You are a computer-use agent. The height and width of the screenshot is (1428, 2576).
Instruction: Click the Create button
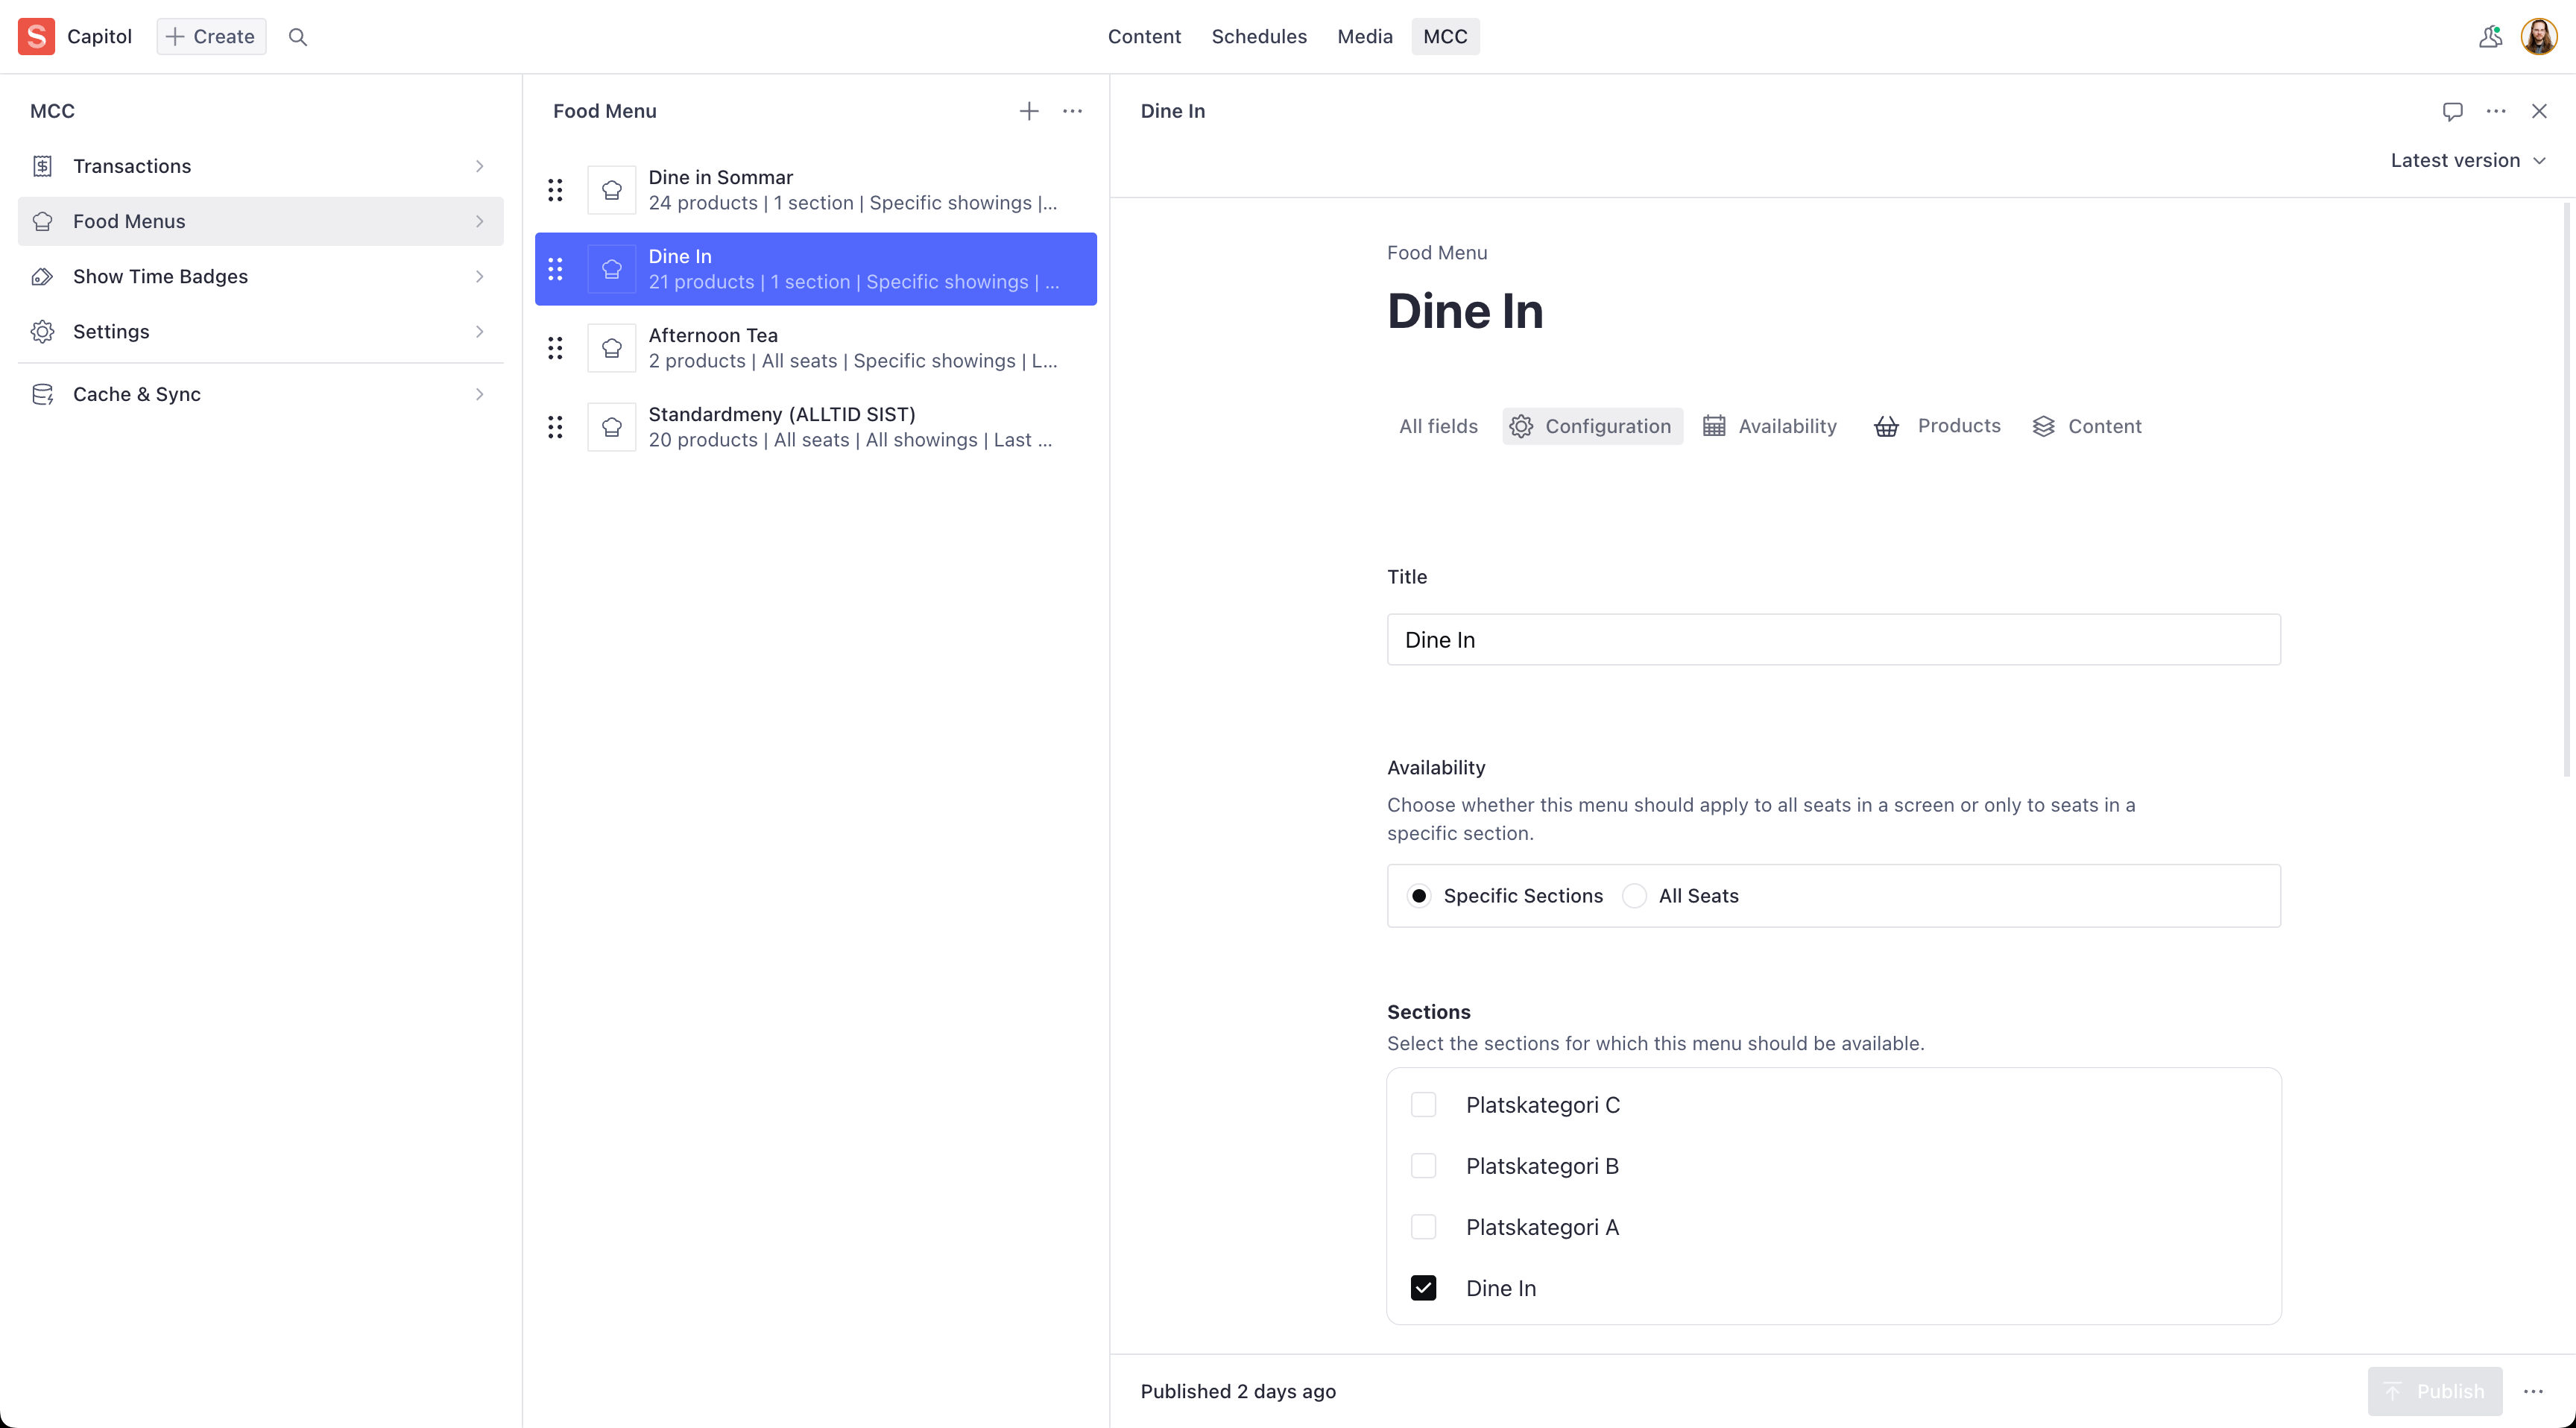click(211, 37)
